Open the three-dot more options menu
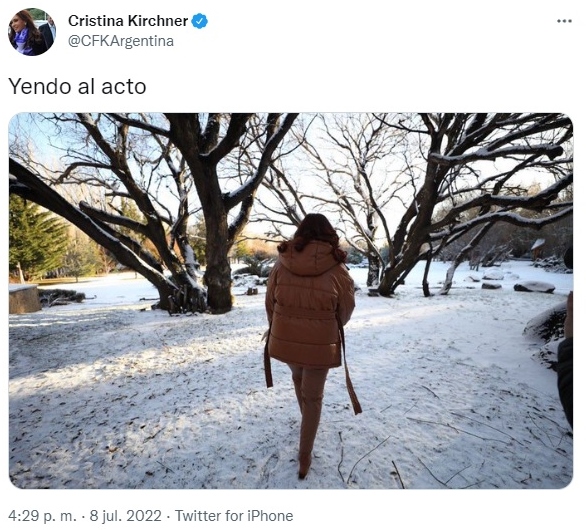 pyautogui.click(x=564, y=21)
